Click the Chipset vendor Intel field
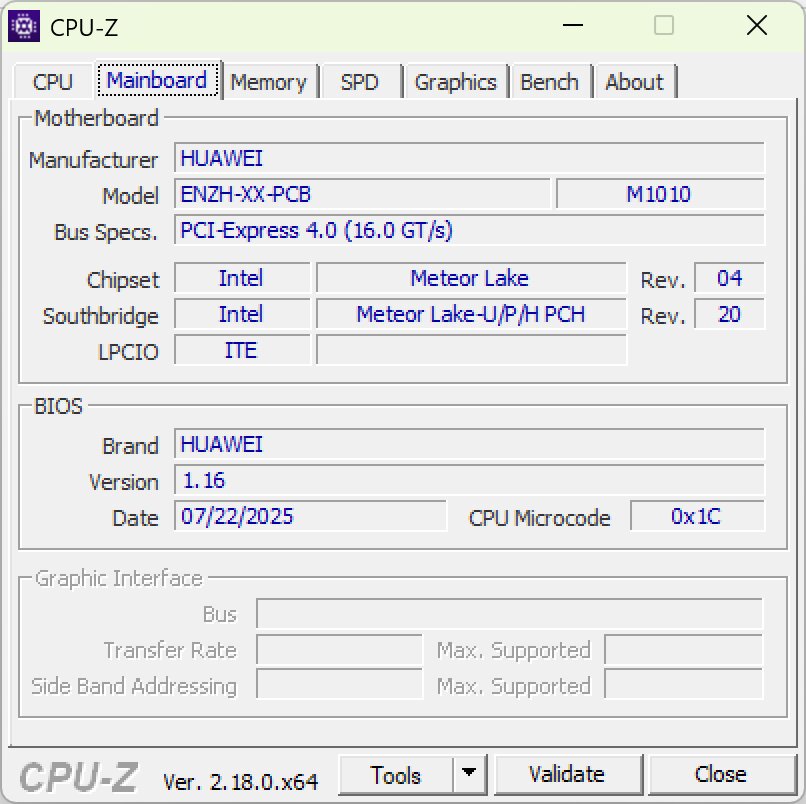 (x=242, y=278)
